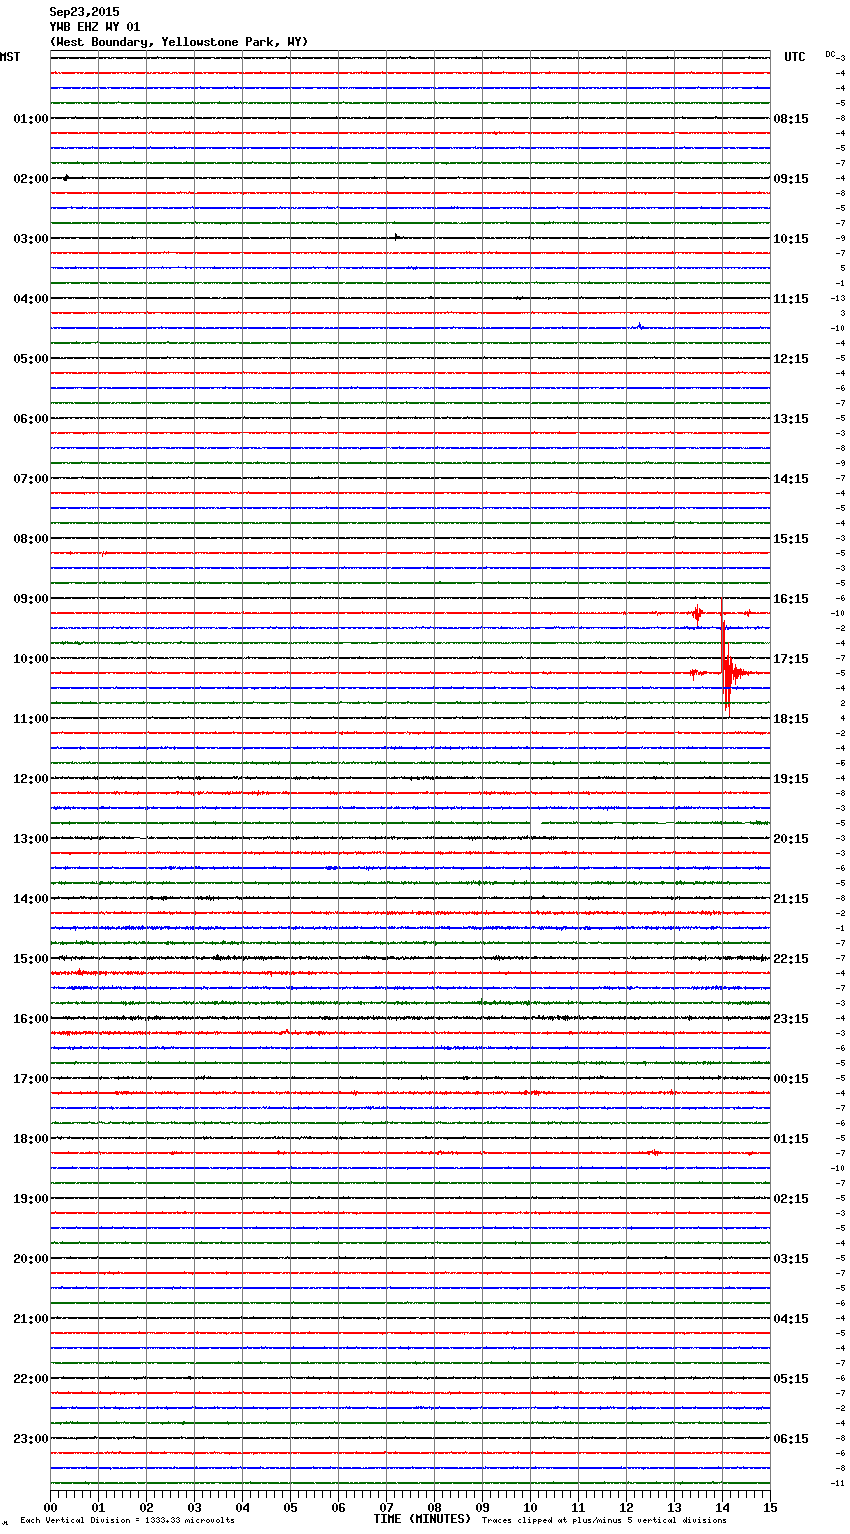Click the TIME (MINUTES) axis title

[x=422, y=1519]
